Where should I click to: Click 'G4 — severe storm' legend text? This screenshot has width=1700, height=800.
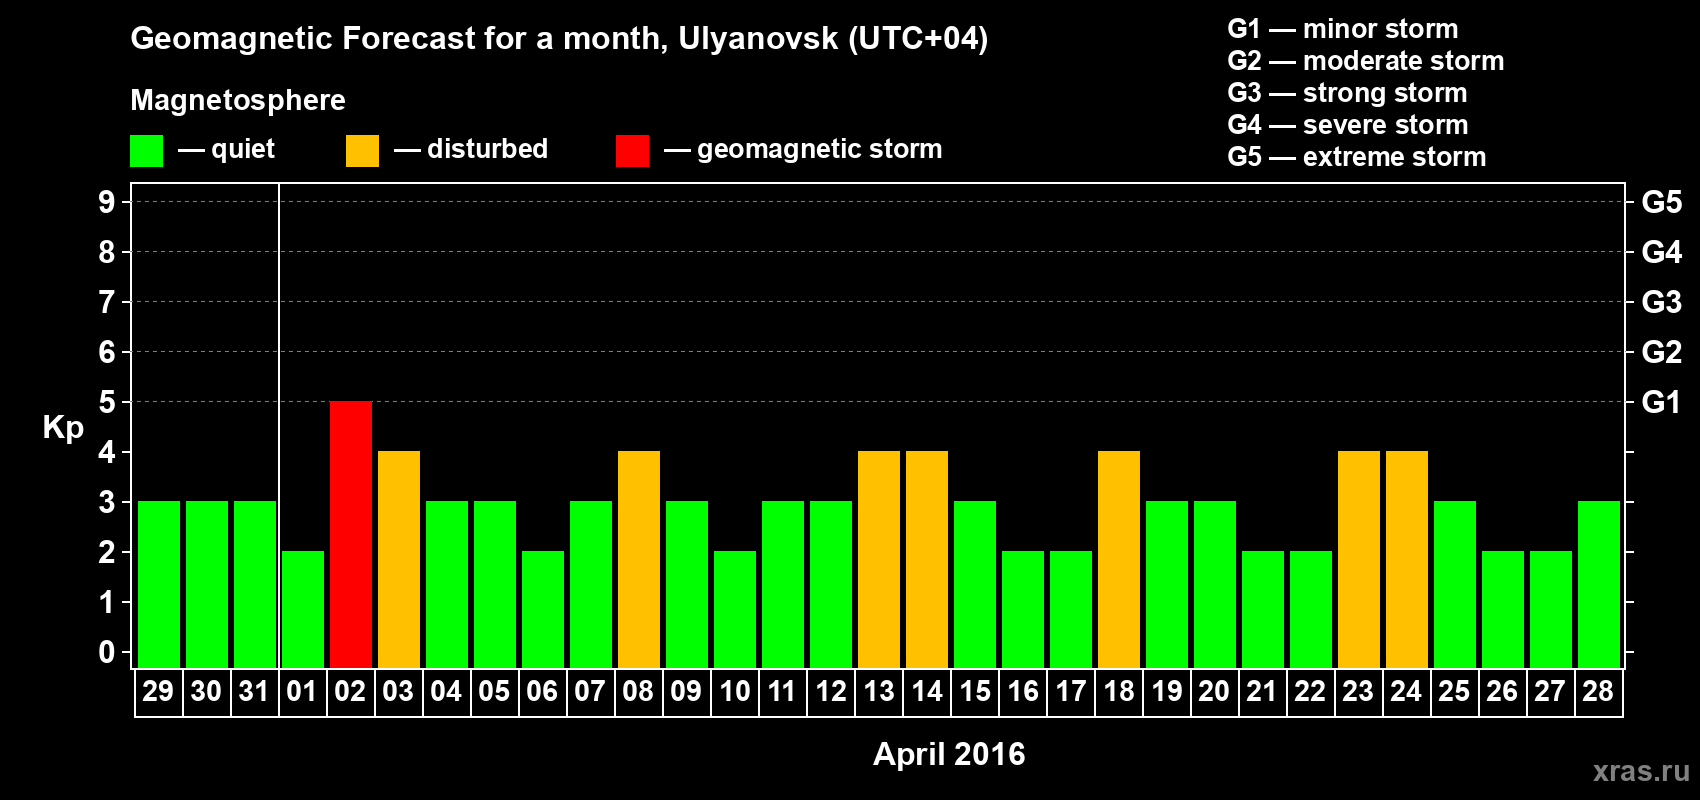pyautogui.click(x=1348, y=125)
